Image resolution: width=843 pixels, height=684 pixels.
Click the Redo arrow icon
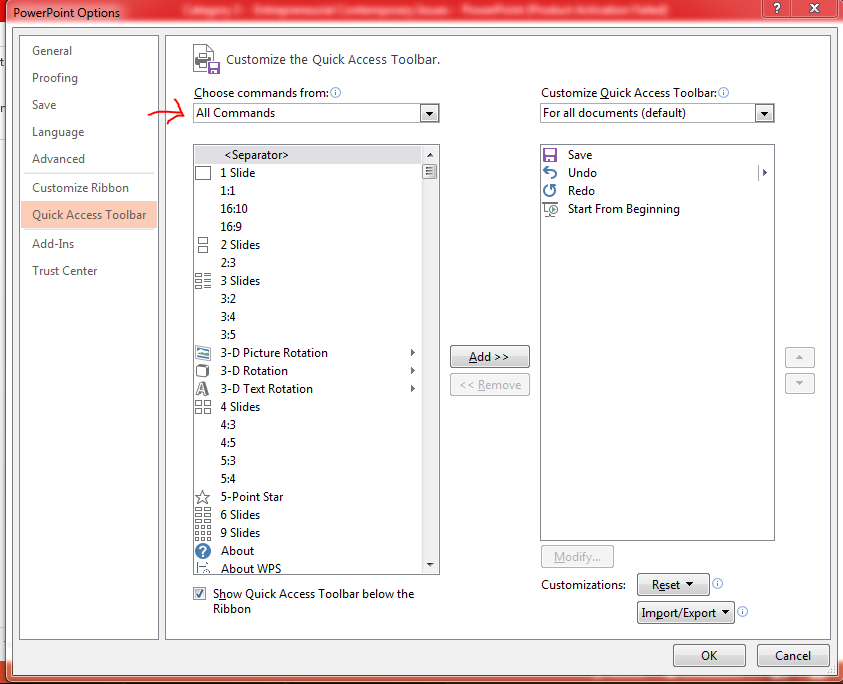[x=550, y=191]
